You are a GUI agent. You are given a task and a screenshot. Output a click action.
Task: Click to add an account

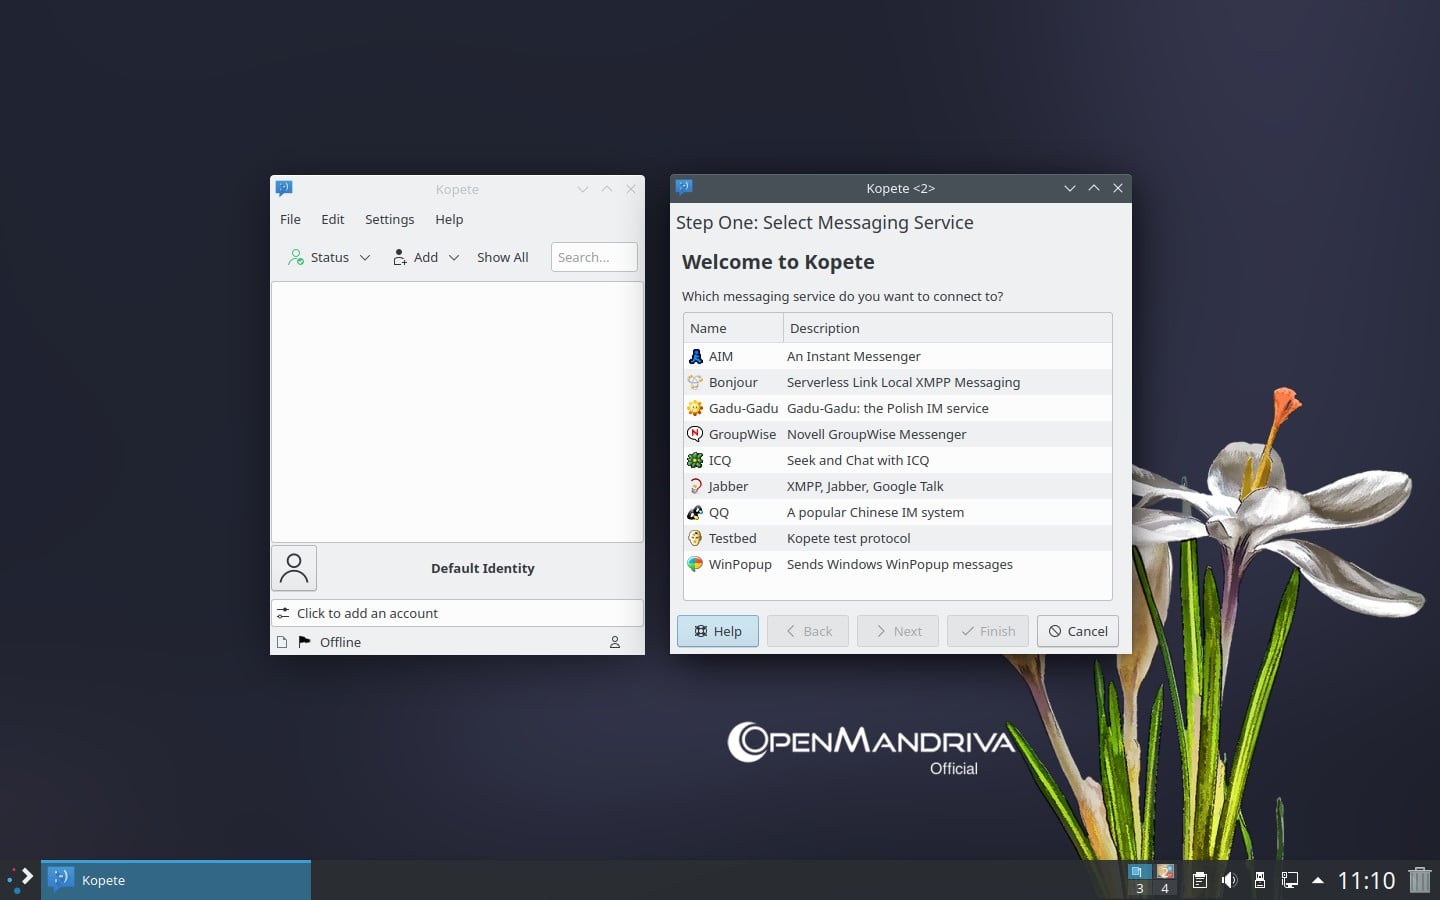369,613
